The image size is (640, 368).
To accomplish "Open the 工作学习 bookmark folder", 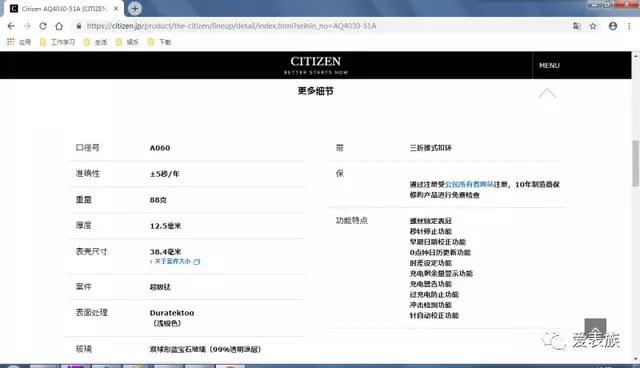I will pyautogui.click(x=57, y=42).
